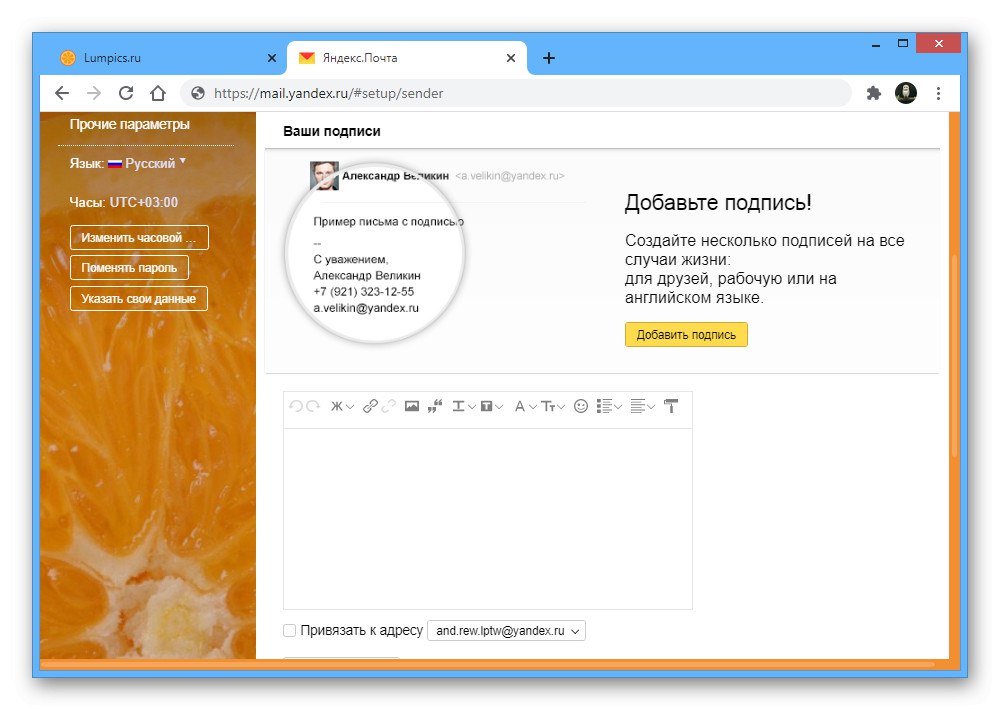
Task: Open the and.rew.lptw@yandex.ru address dropdown
Action: pyautogui.click(x=506, y=630)
